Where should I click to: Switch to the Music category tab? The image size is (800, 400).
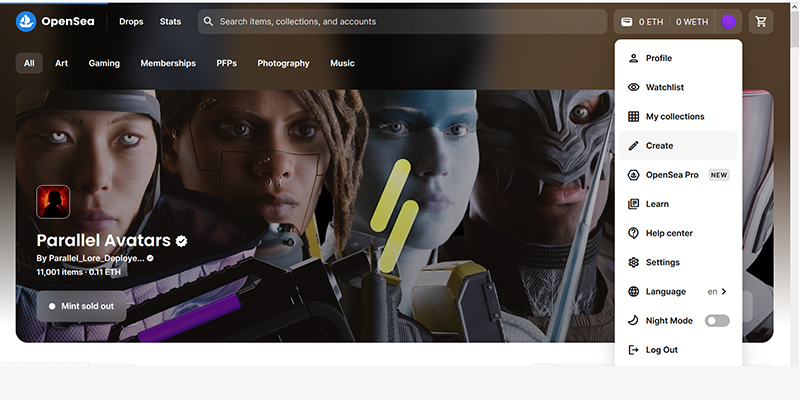pos(342,63)
